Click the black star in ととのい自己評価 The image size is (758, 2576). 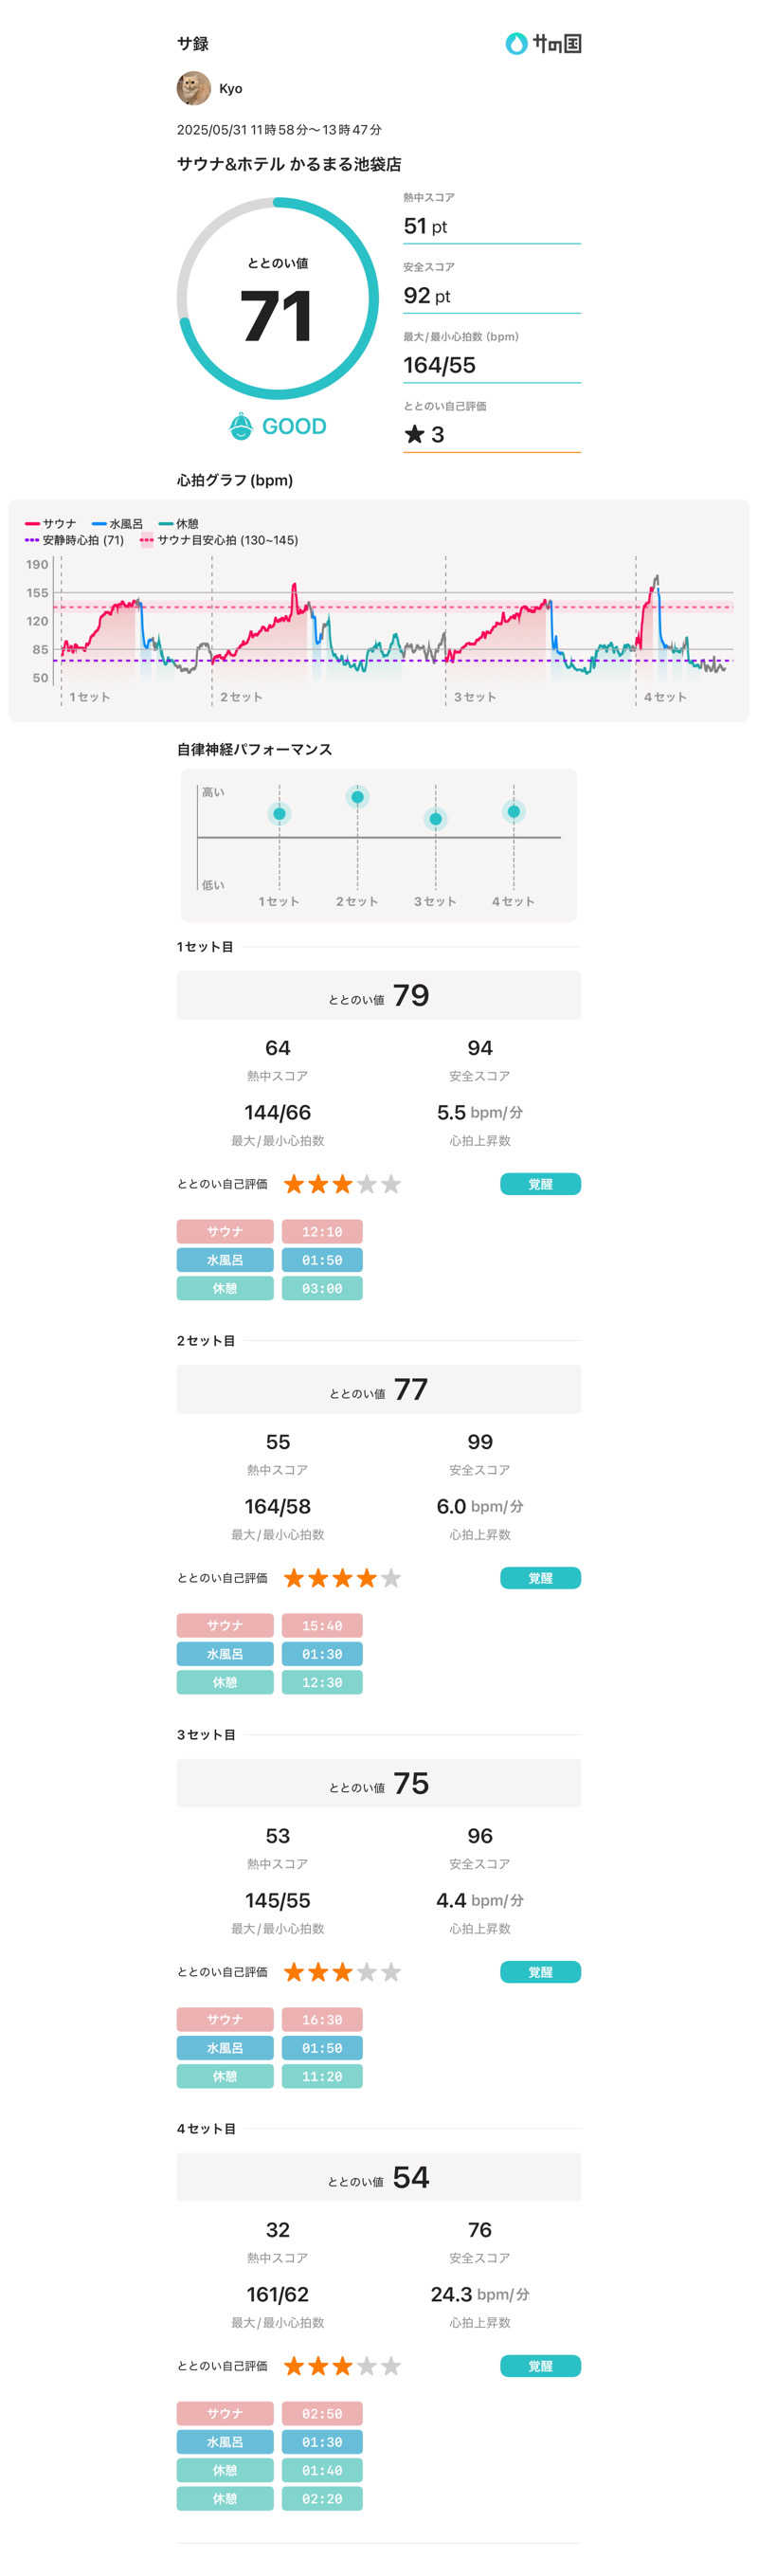tap(414, 434)
